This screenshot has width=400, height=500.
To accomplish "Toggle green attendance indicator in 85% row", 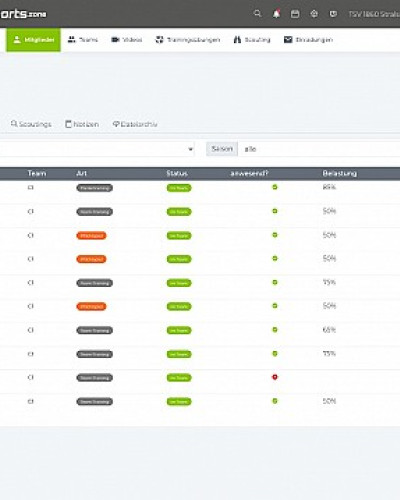I will coord(275,187).
